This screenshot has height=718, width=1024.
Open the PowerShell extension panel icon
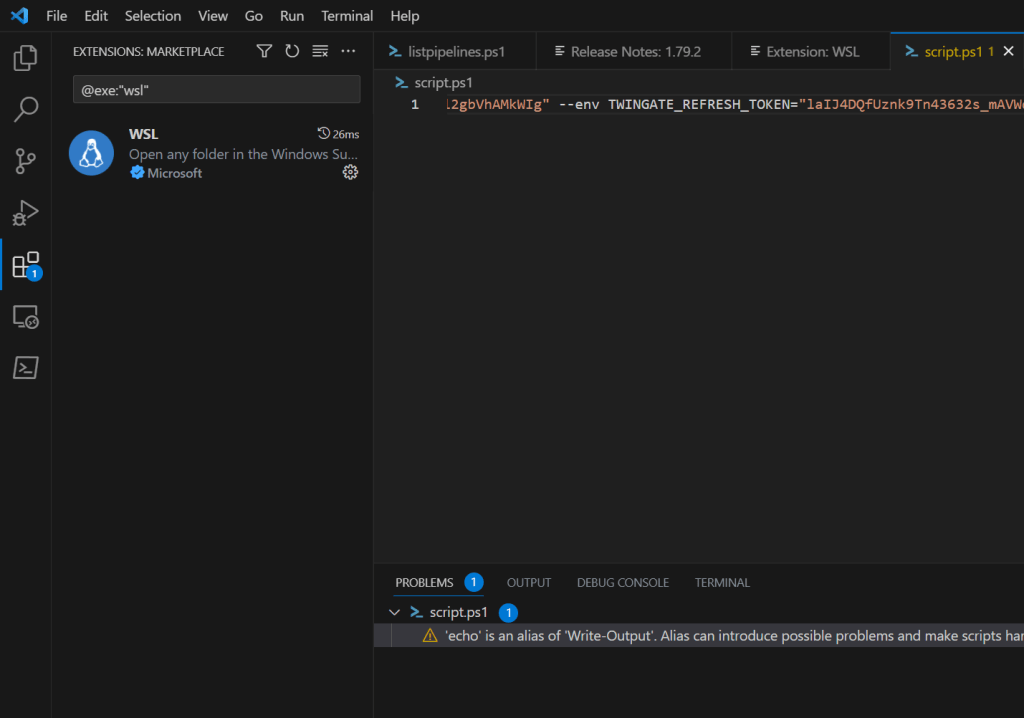click(25, 368)
